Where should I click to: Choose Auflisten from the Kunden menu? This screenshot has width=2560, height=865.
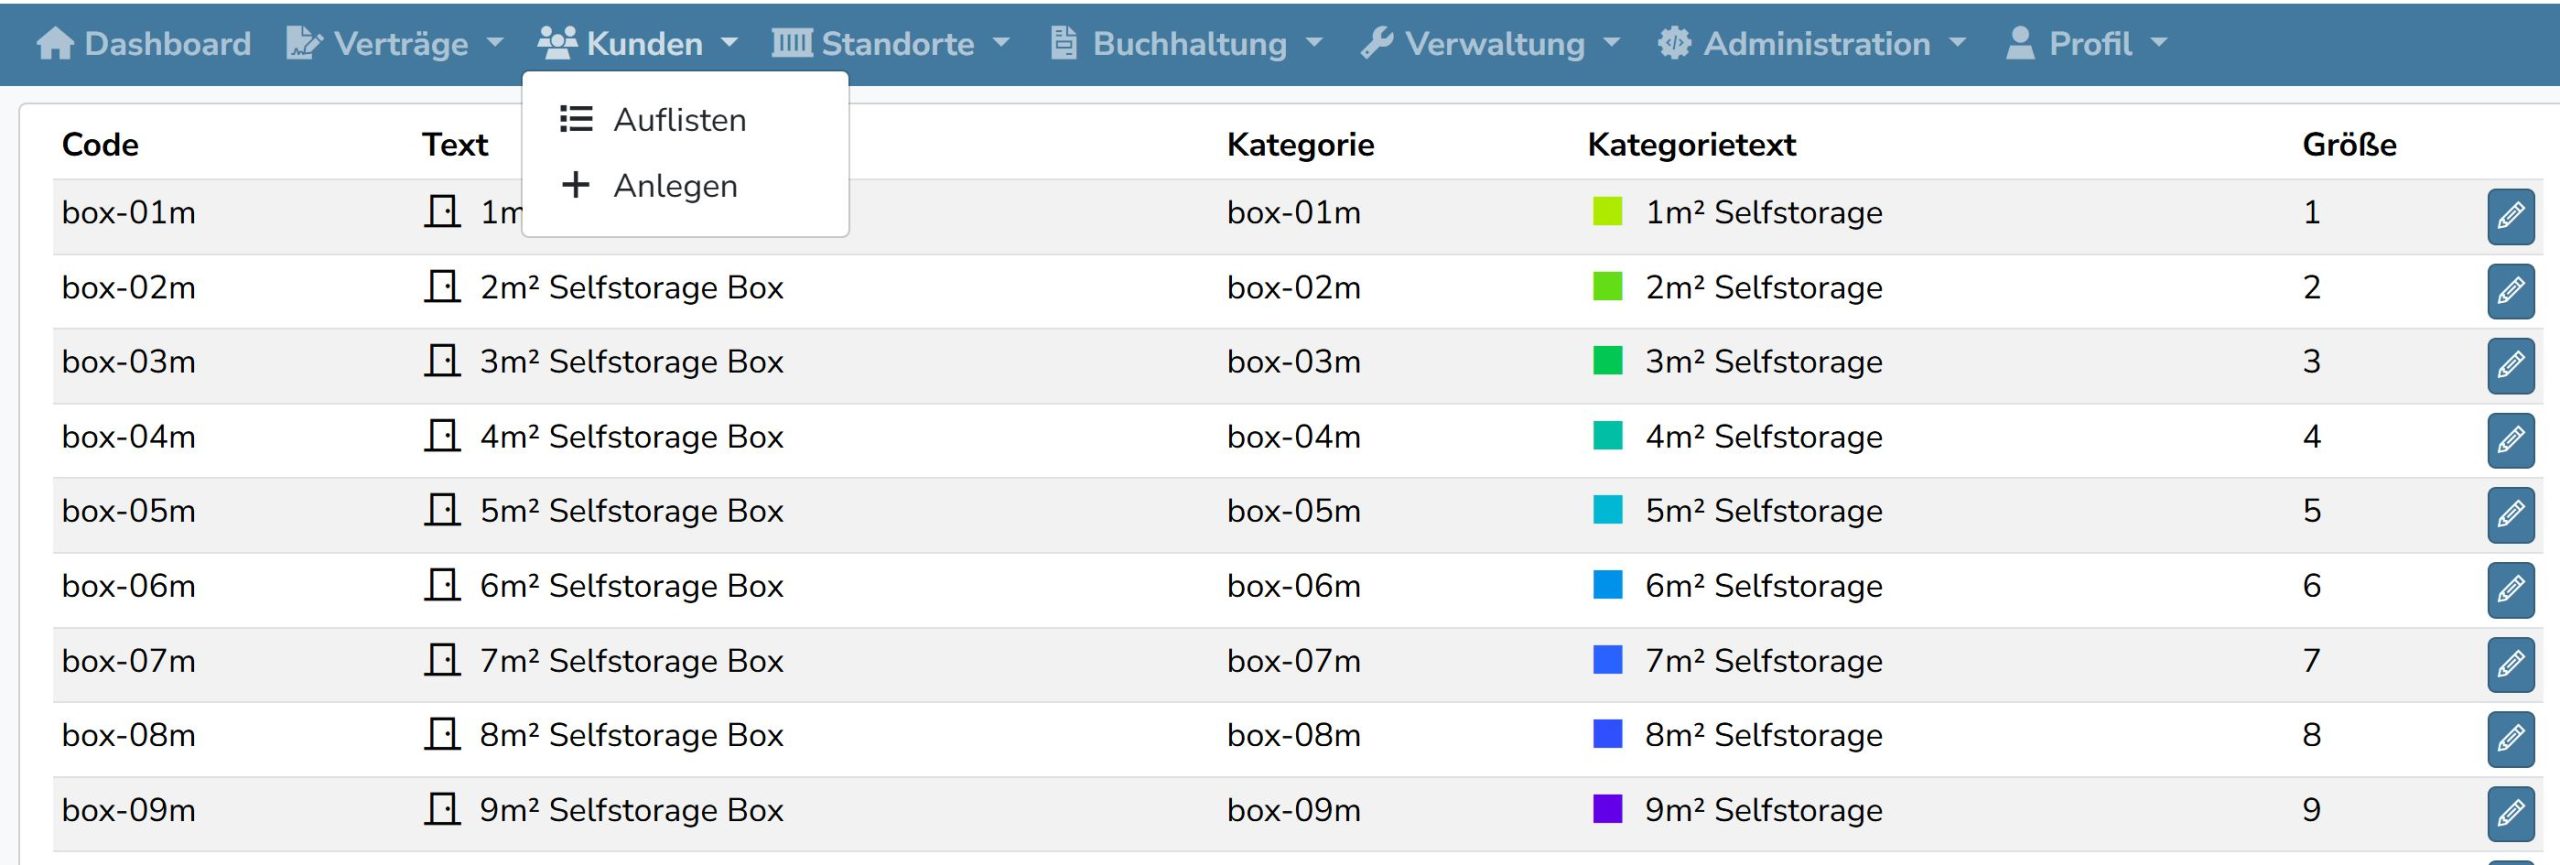point(679,120)
